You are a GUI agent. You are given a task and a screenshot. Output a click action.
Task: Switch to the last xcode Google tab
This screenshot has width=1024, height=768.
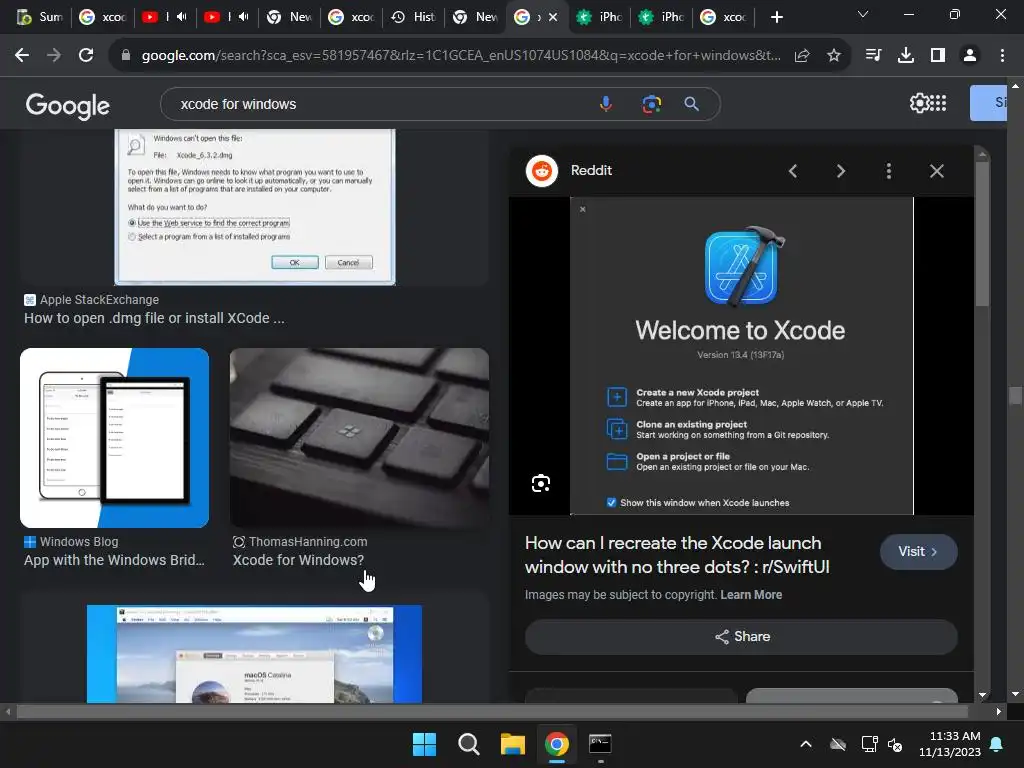point(723,17)
